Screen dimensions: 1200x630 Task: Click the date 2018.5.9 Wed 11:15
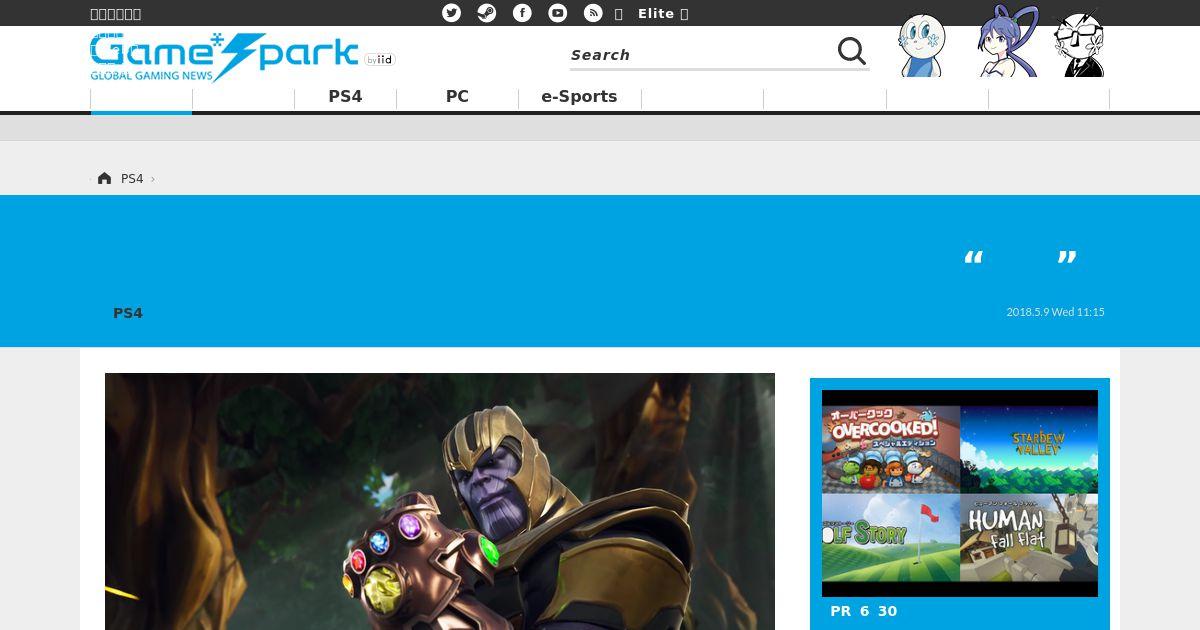(x=1055, y=312)
